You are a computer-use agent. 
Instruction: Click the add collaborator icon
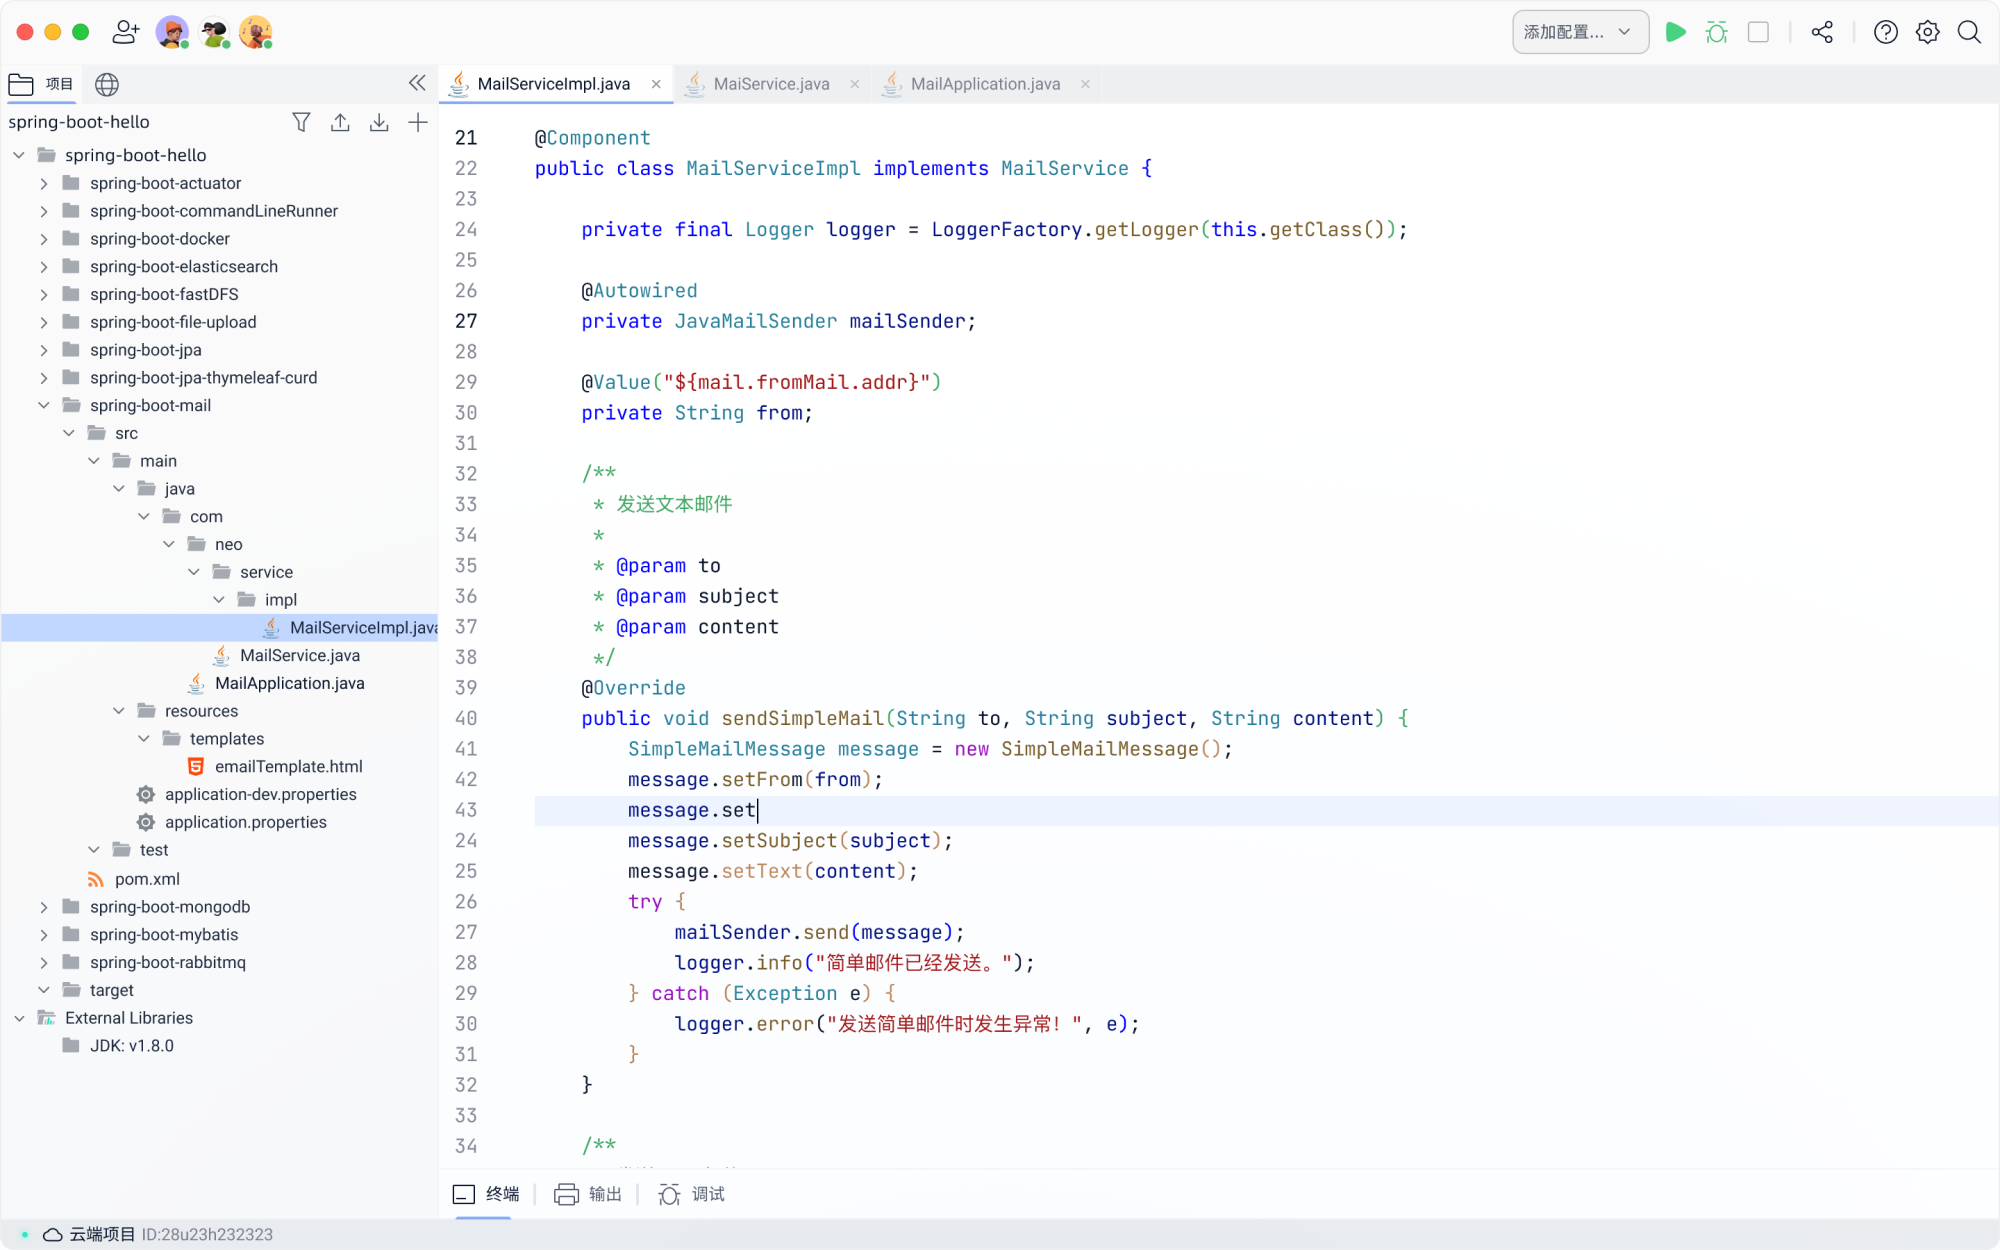point(125,32)
